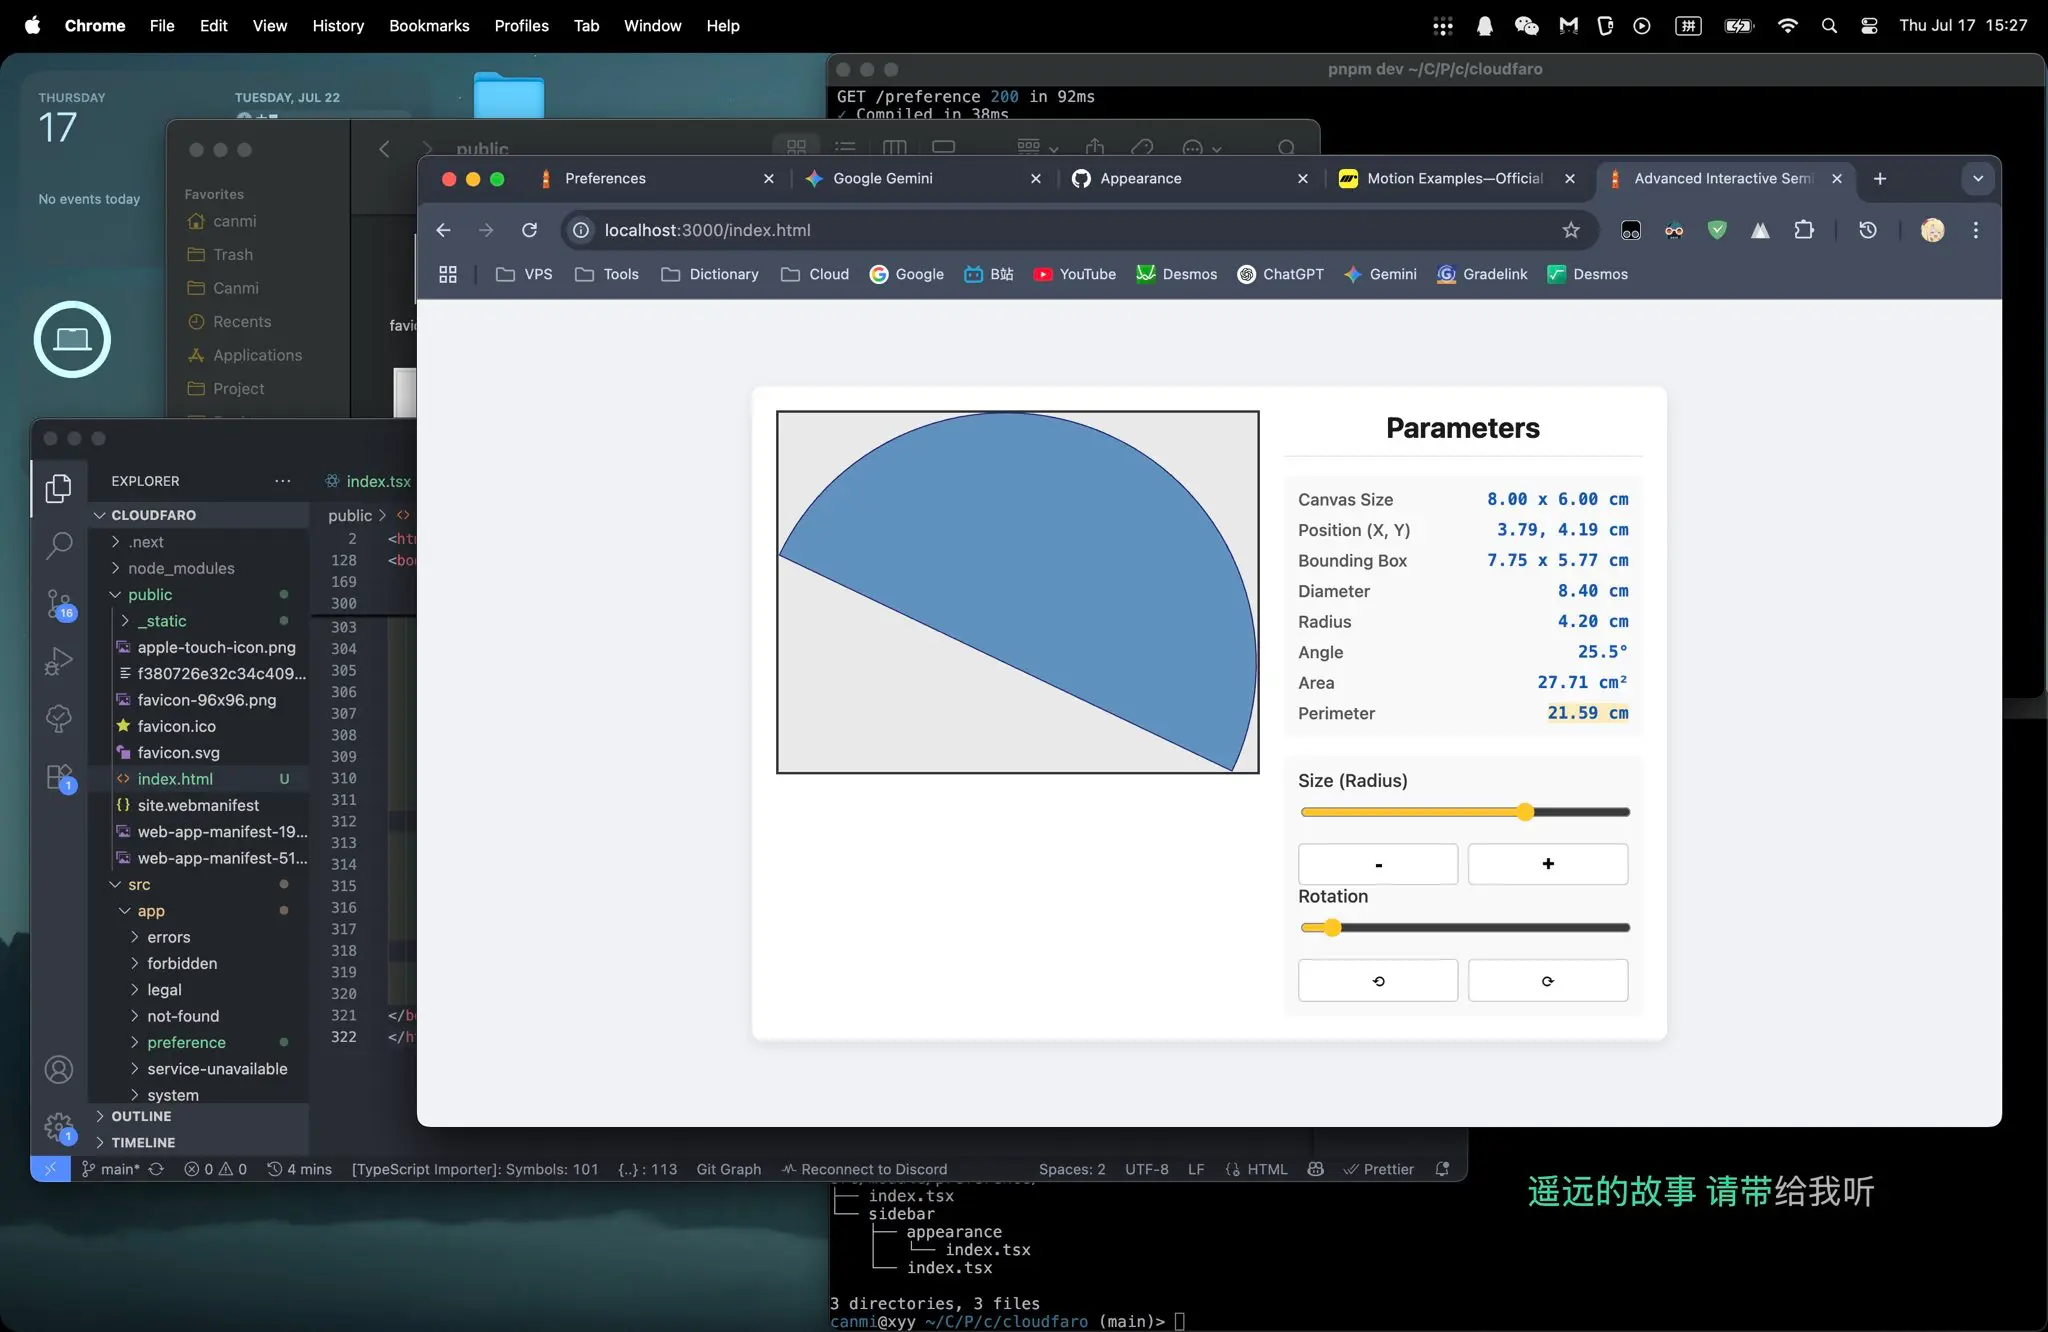
Task: Click Rotation slider
Action: tap(1465, 928)
